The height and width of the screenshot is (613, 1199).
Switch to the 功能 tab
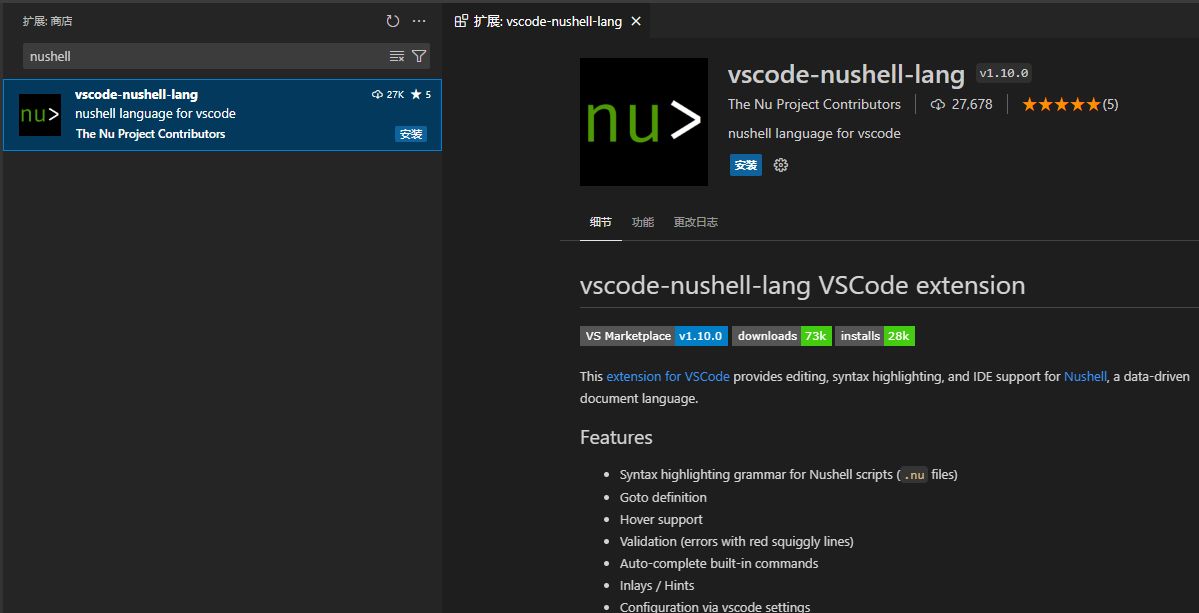pos(643,222)
